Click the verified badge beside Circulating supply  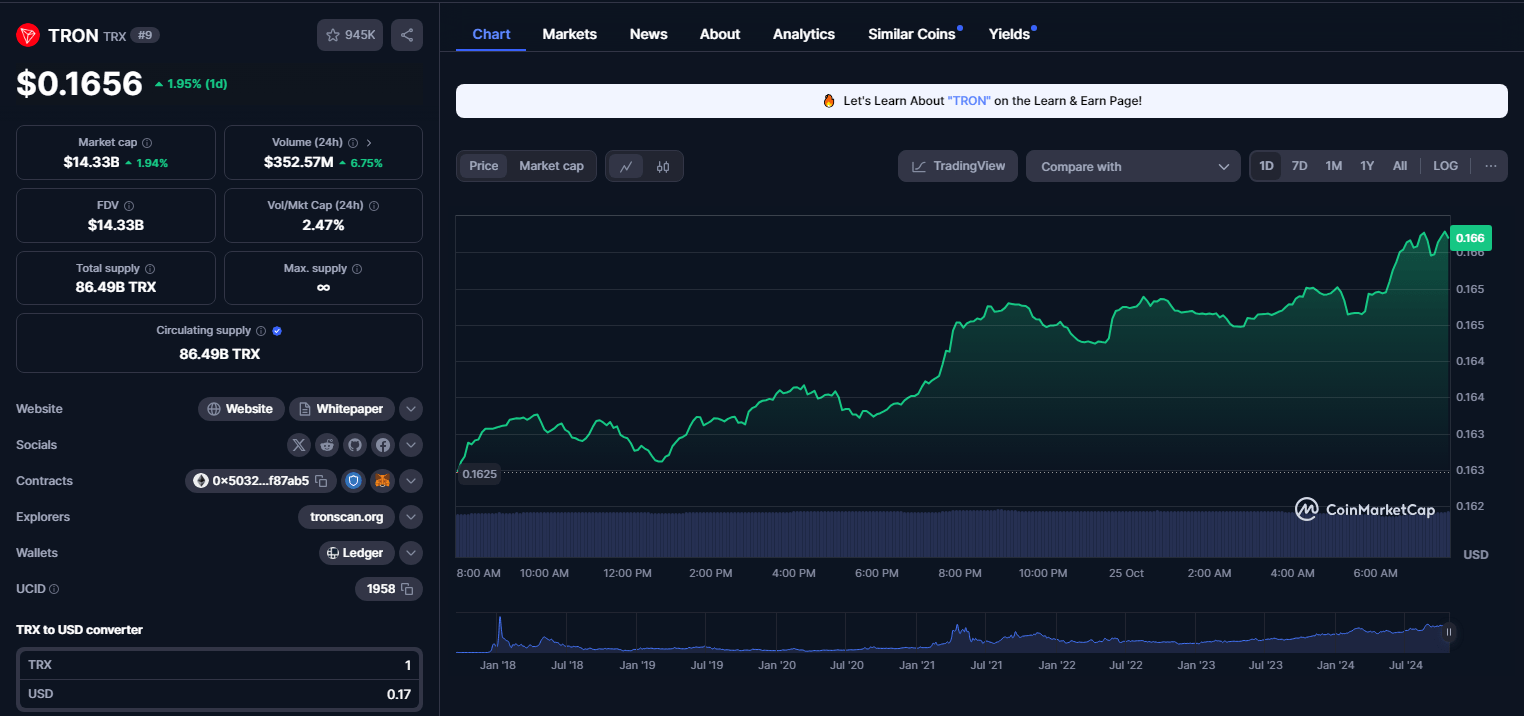click(277, 331)
